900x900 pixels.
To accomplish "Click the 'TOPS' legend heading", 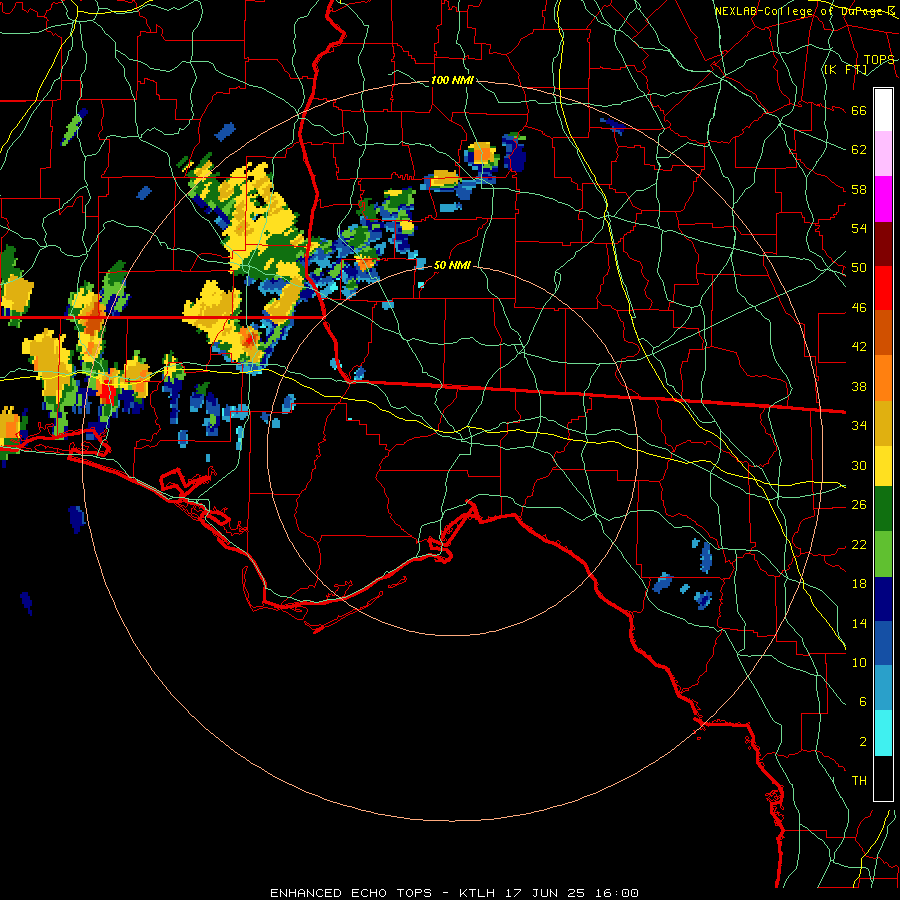I will [879, 59].
